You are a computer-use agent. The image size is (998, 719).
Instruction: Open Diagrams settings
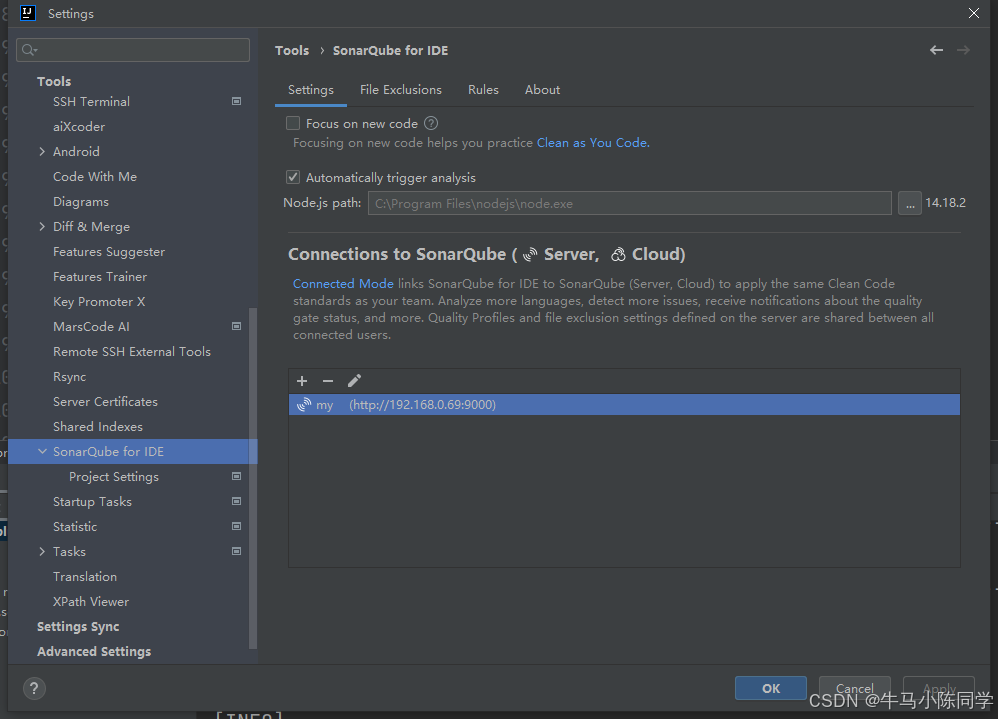[81, 202]
